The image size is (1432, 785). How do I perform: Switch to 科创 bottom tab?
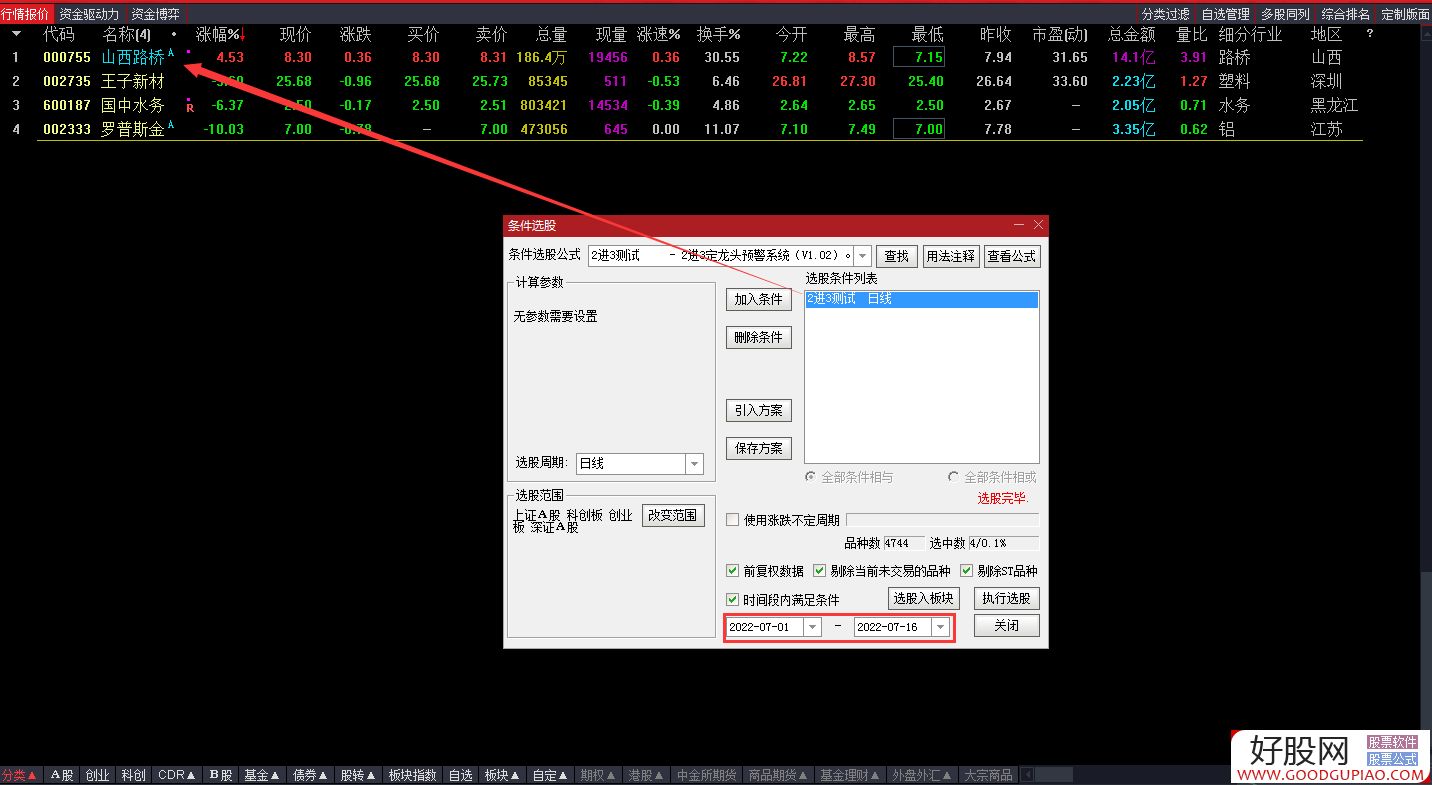click(x=133, y=775)
